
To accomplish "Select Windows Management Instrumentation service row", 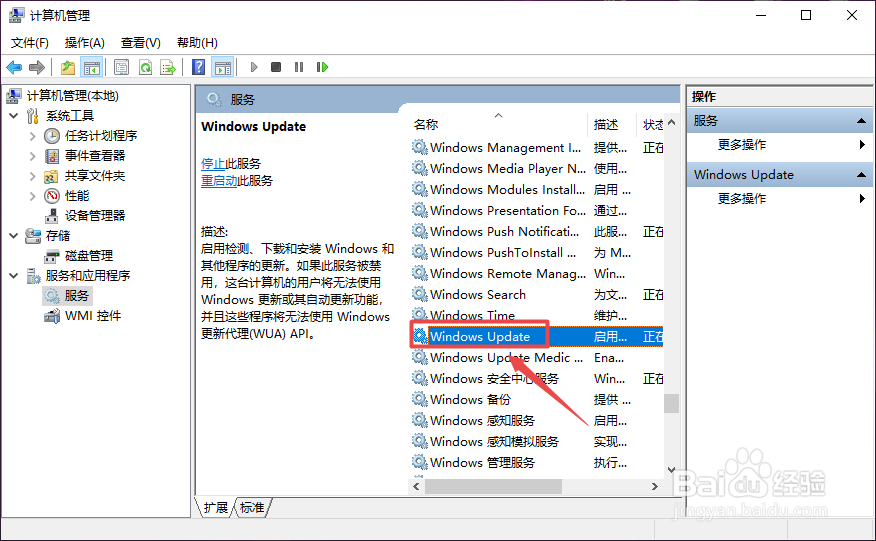I will [537, 148].
